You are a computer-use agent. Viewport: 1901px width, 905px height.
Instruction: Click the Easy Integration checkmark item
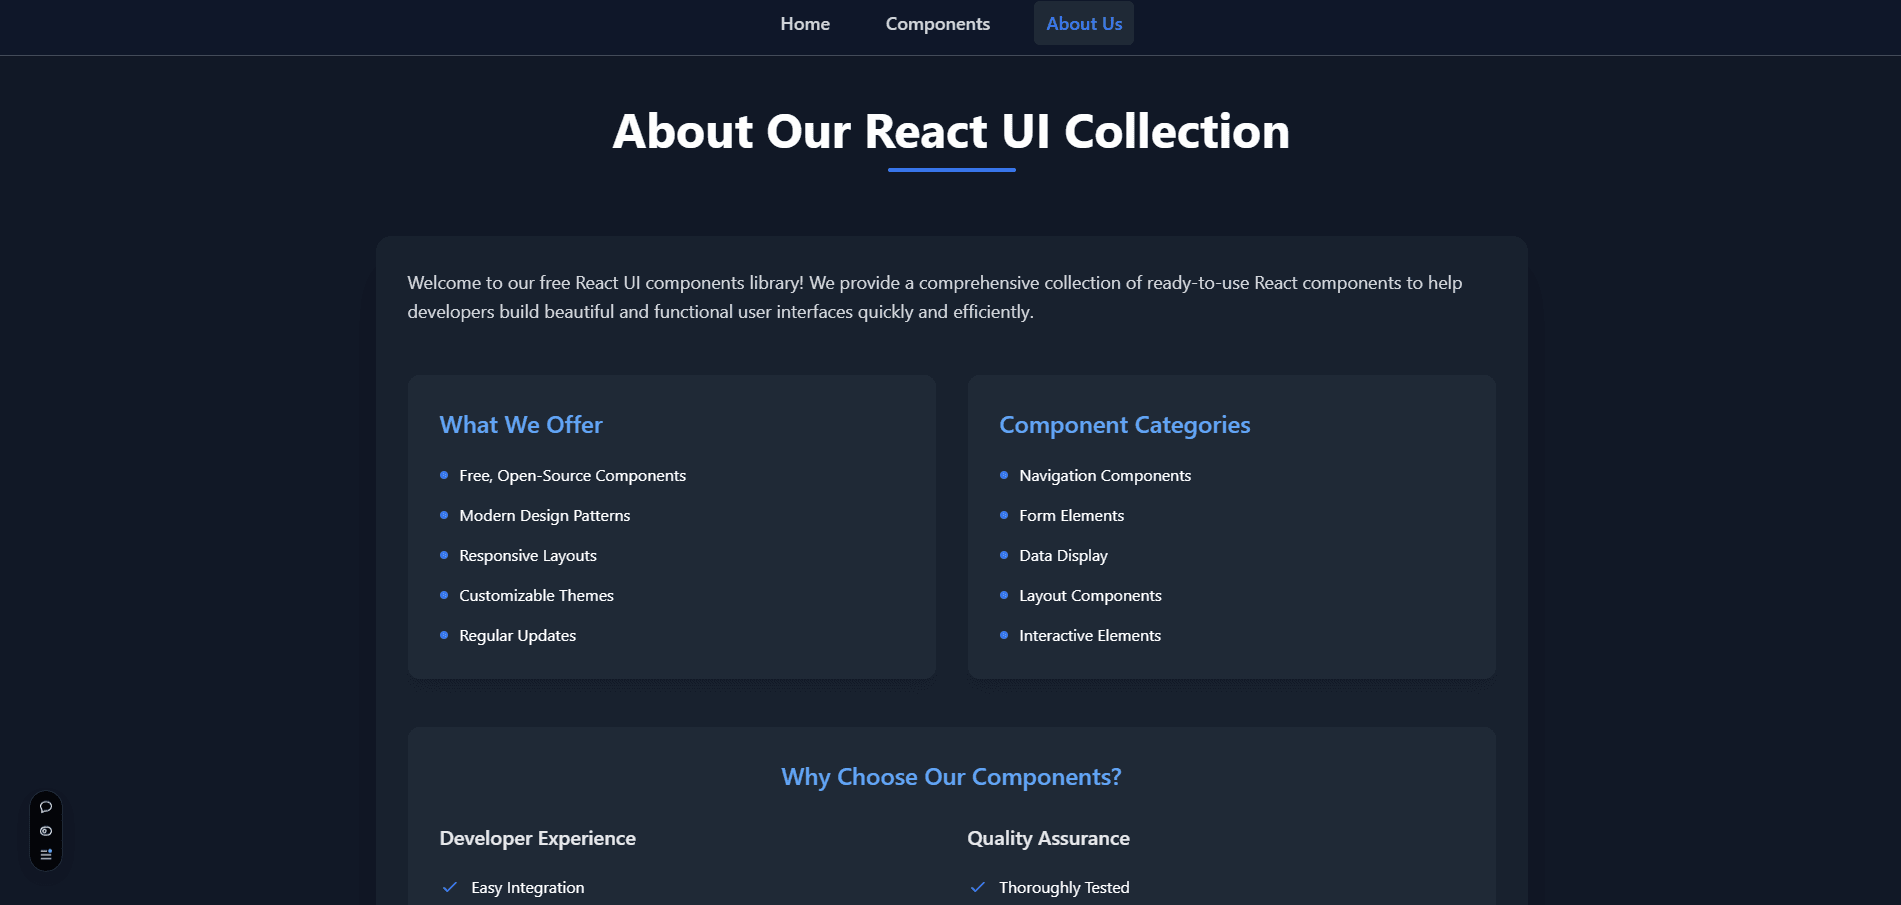tap(528, 887)
